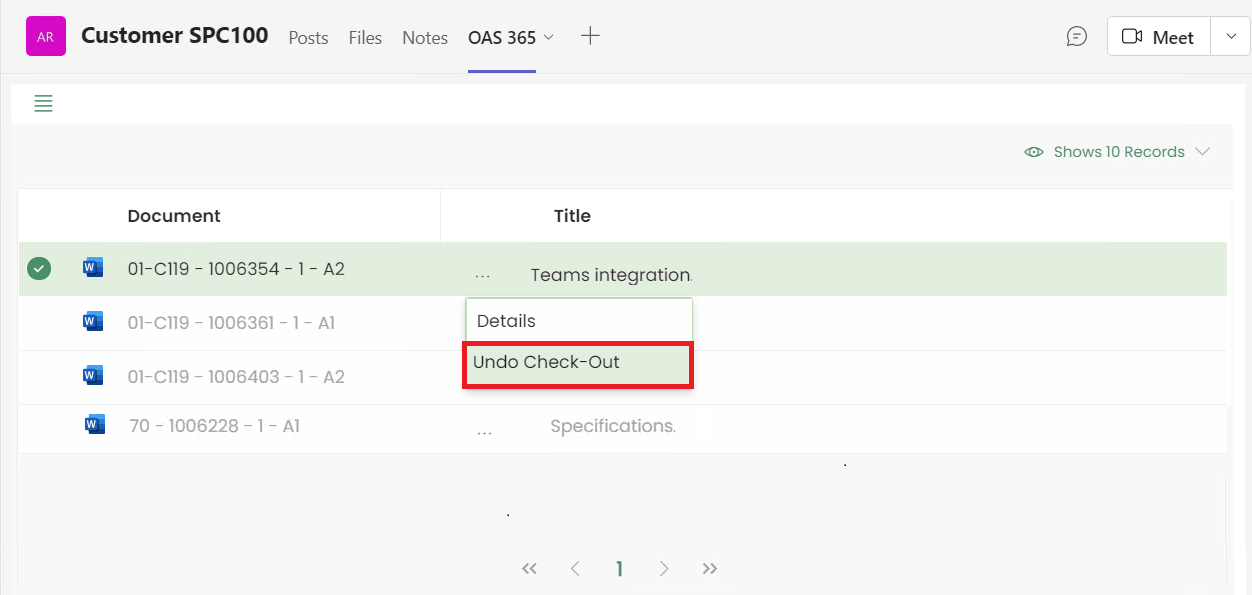This screenshot has width=1252, height=595.
Task: Toggle the eye icon beside Shows 10 Records
Action: coord(1034,152)
